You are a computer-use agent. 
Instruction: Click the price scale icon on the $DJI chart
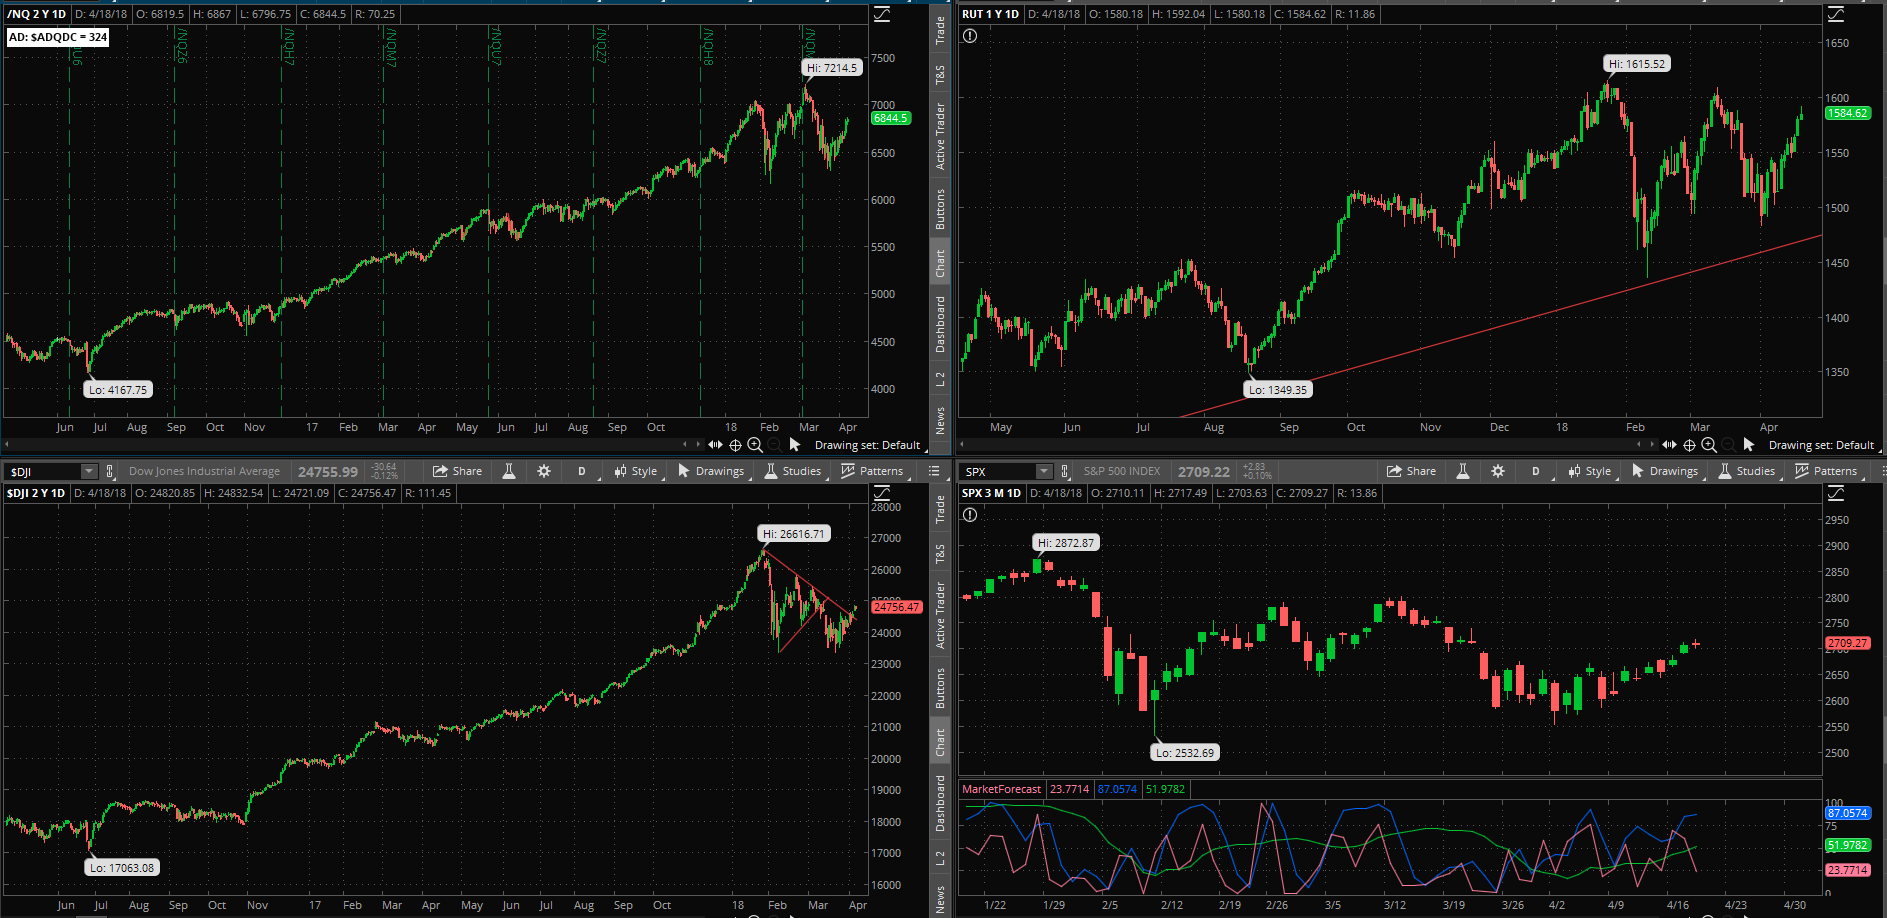tap(882, 493)
